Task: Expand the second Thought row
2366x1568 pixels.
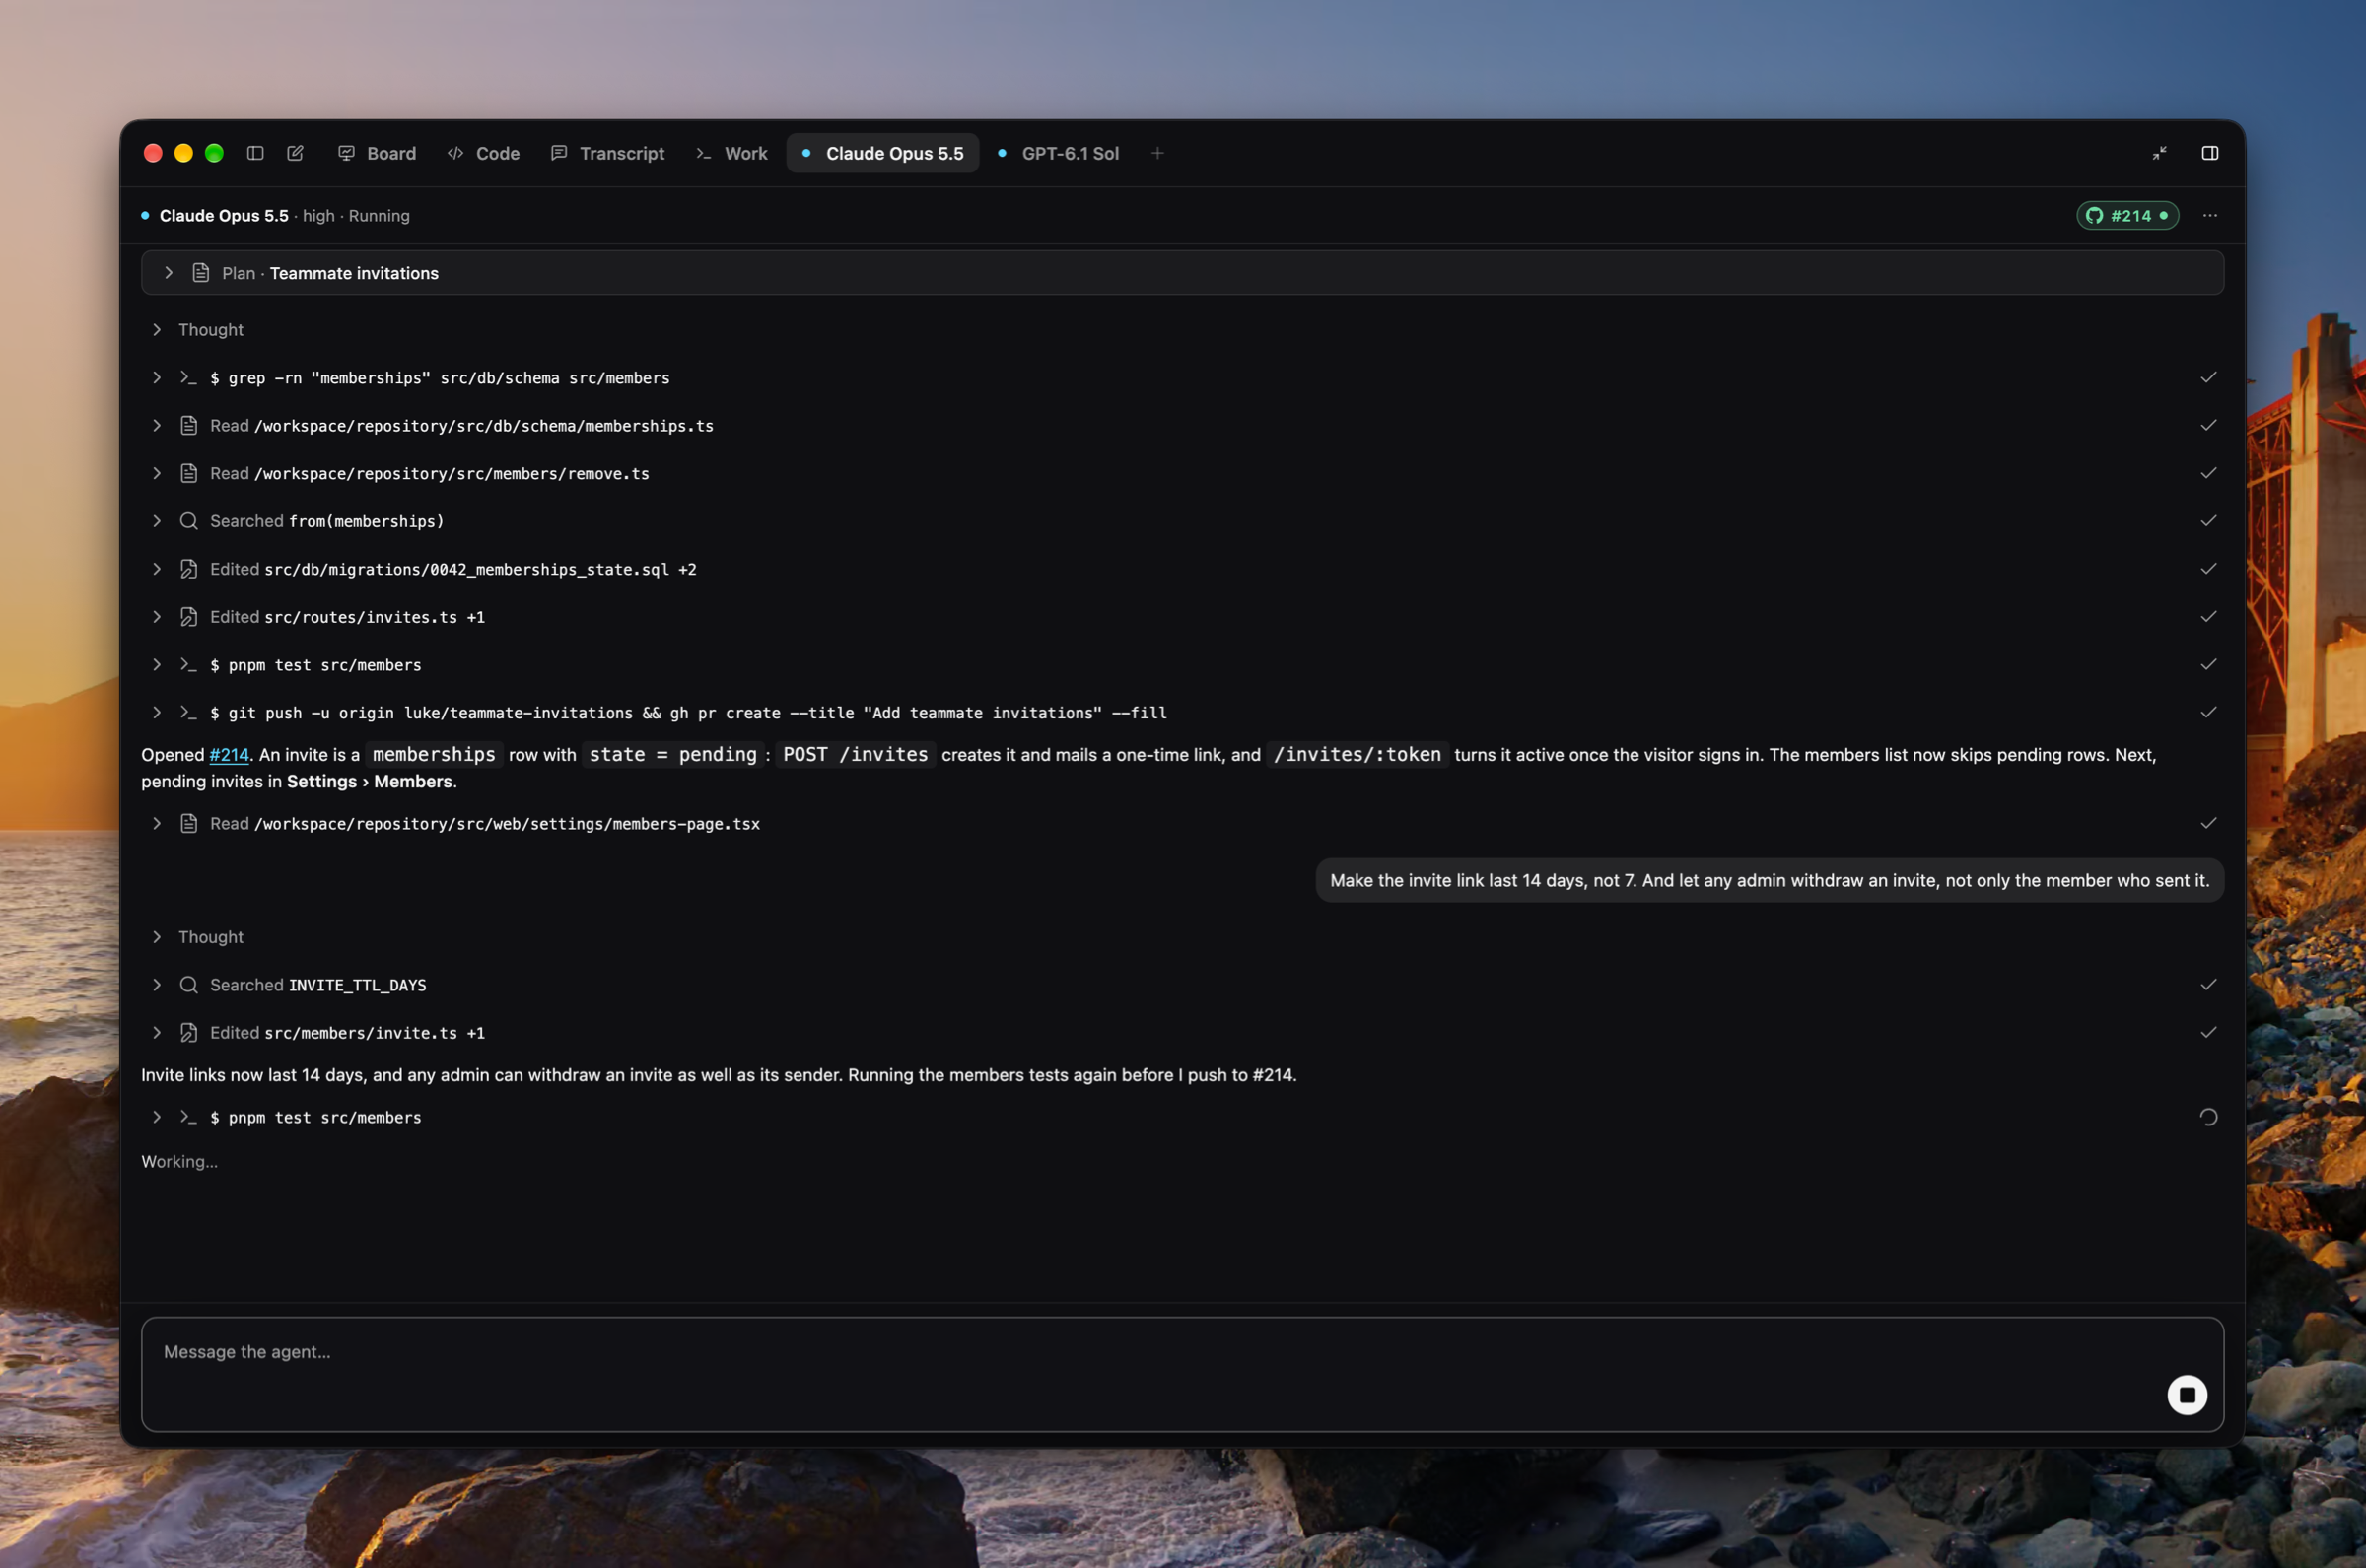Action: 157,937
